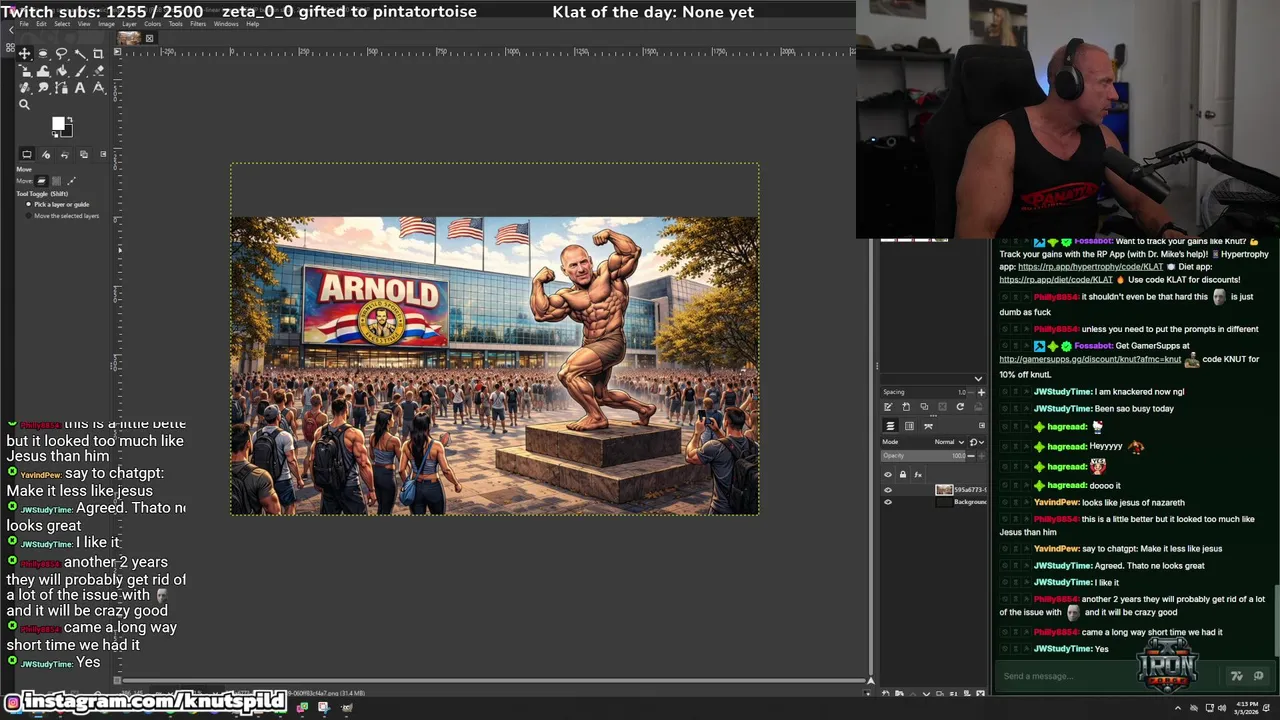The width and height of the screenshot is (1280, 720).
Task: Show hidden system tray icons chevron
Action: pyautogui.click(x=1177, y=708)
